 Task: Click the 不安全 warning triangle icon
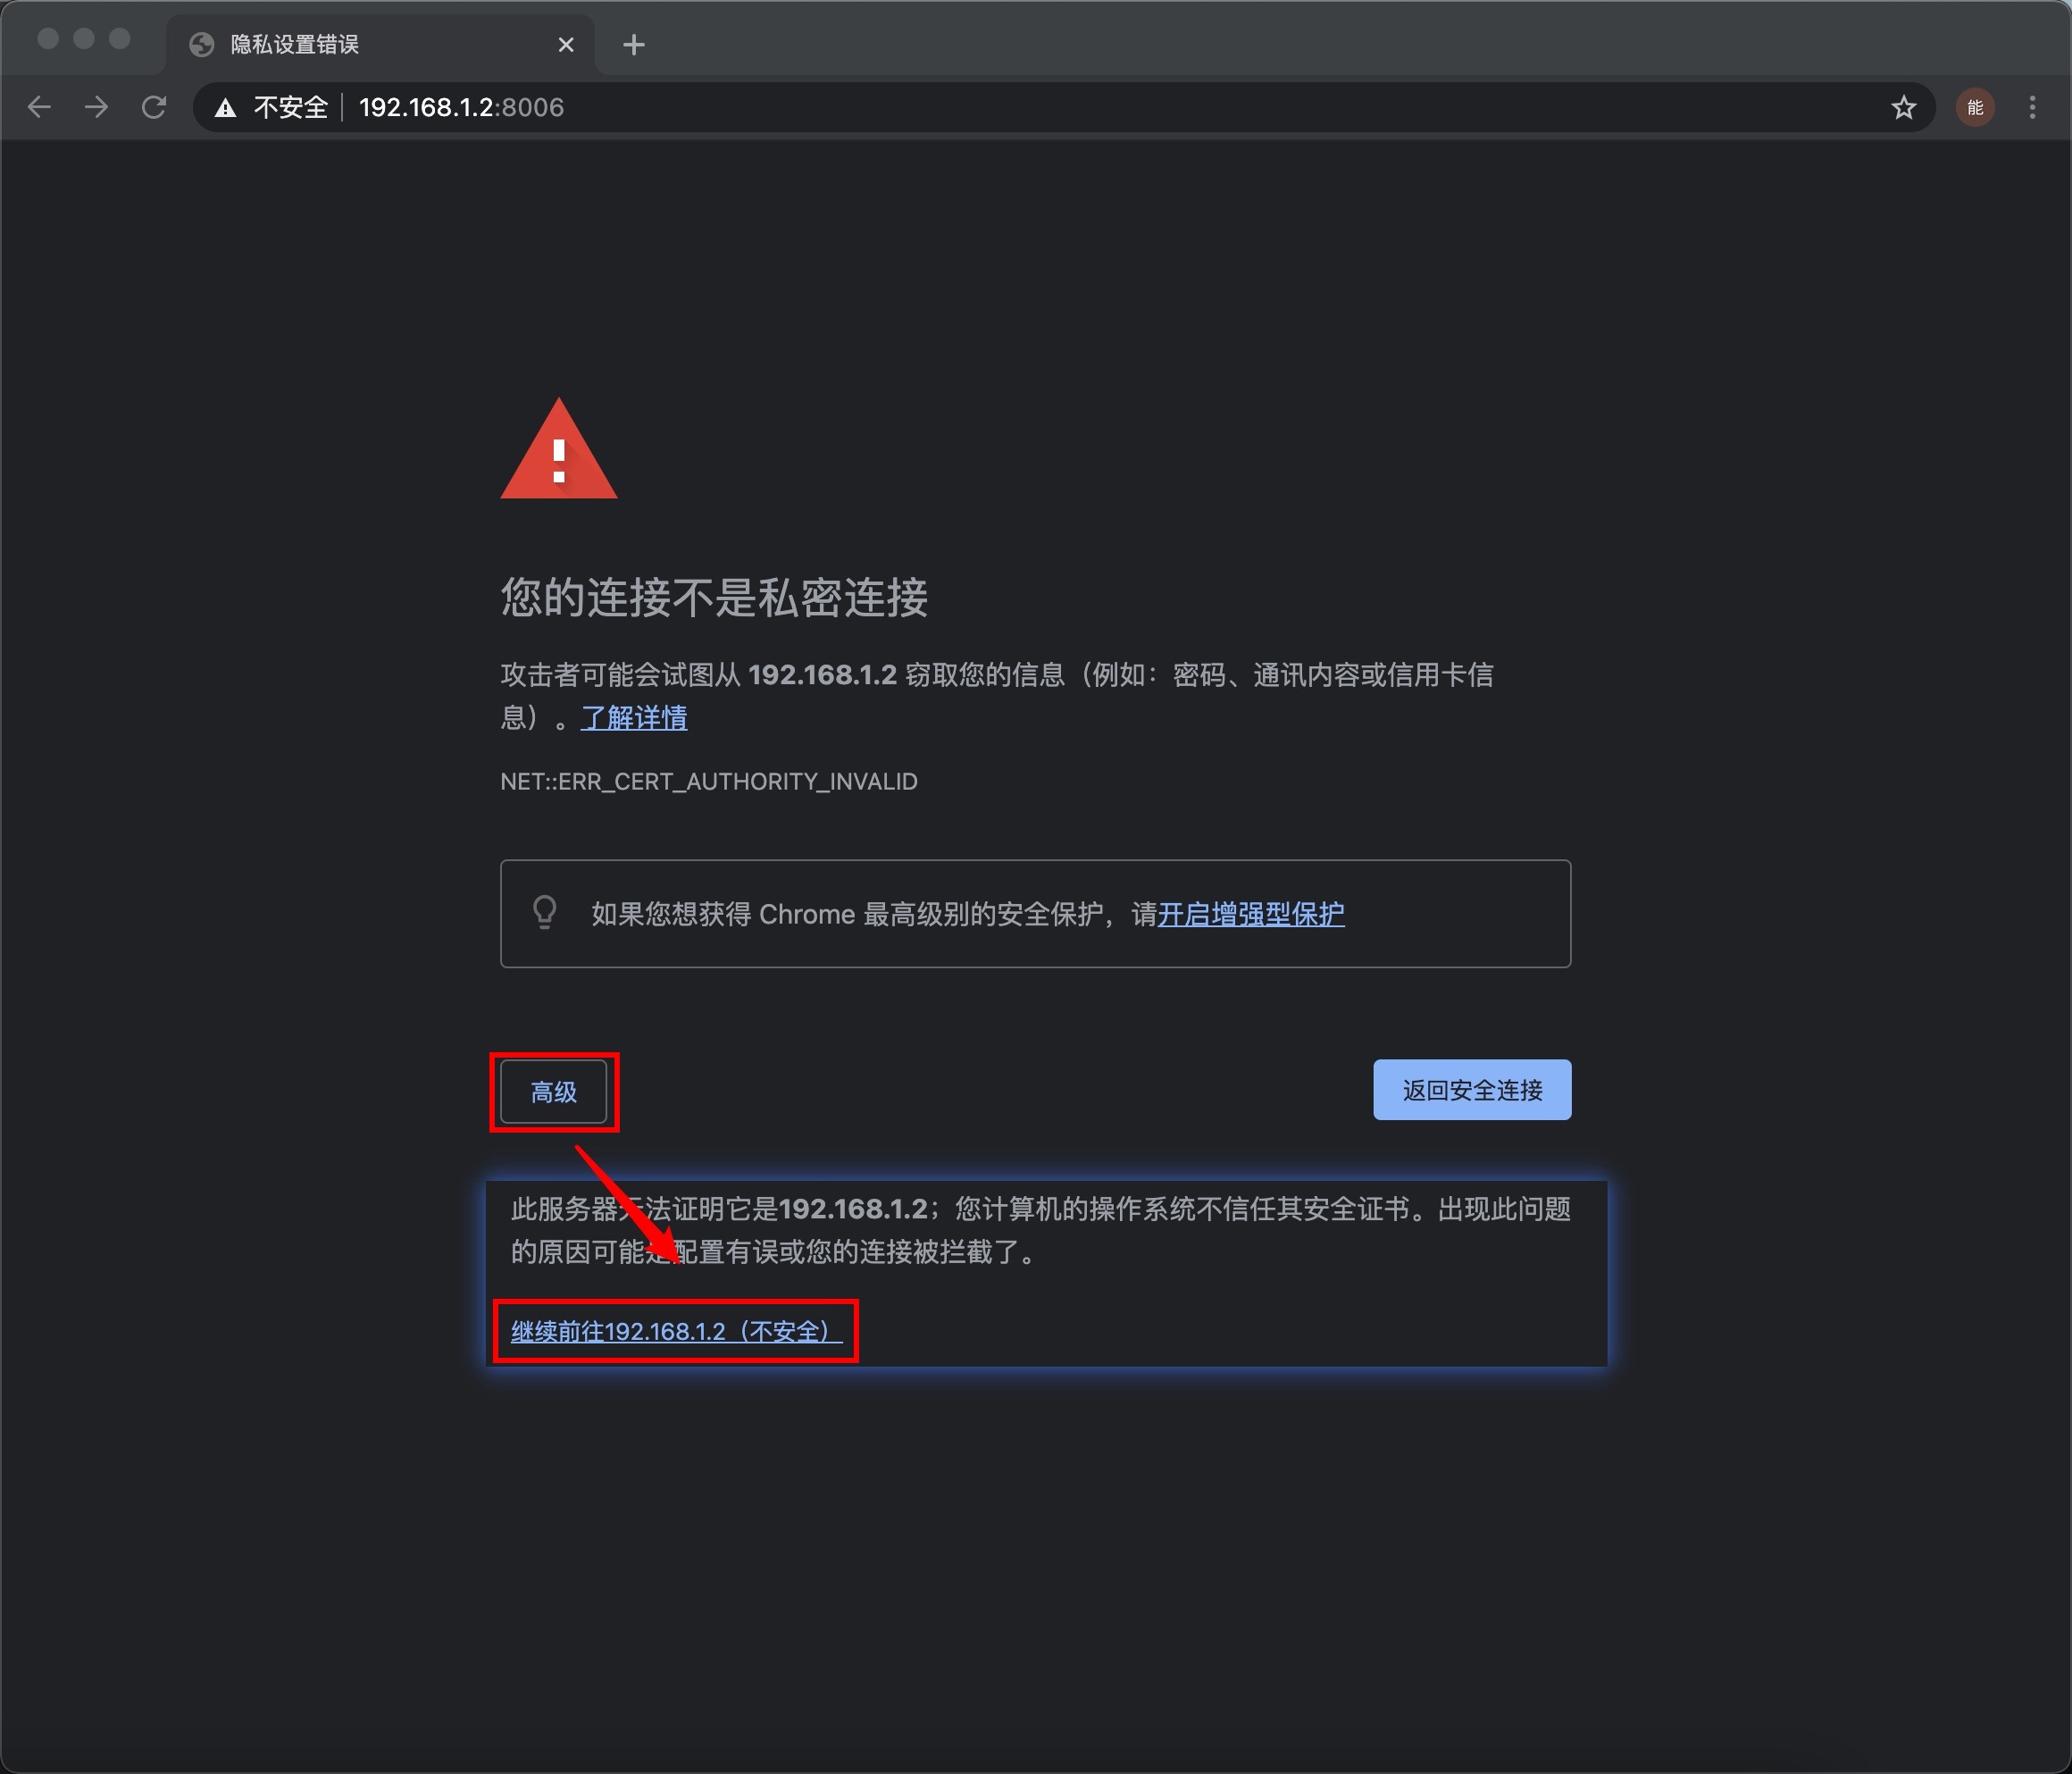[226, 108]
